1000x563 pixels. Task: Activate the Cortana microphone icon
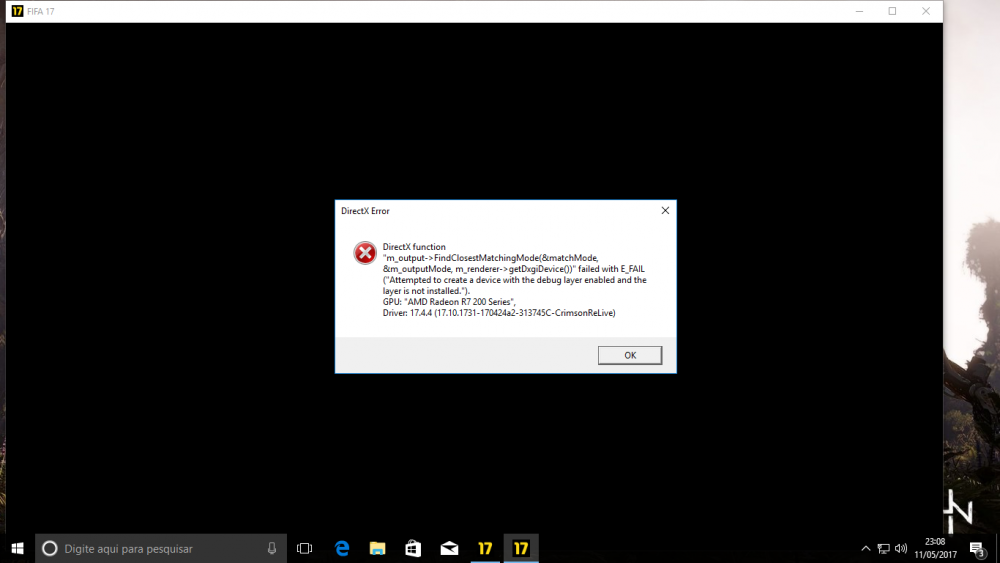click(272, 548)
